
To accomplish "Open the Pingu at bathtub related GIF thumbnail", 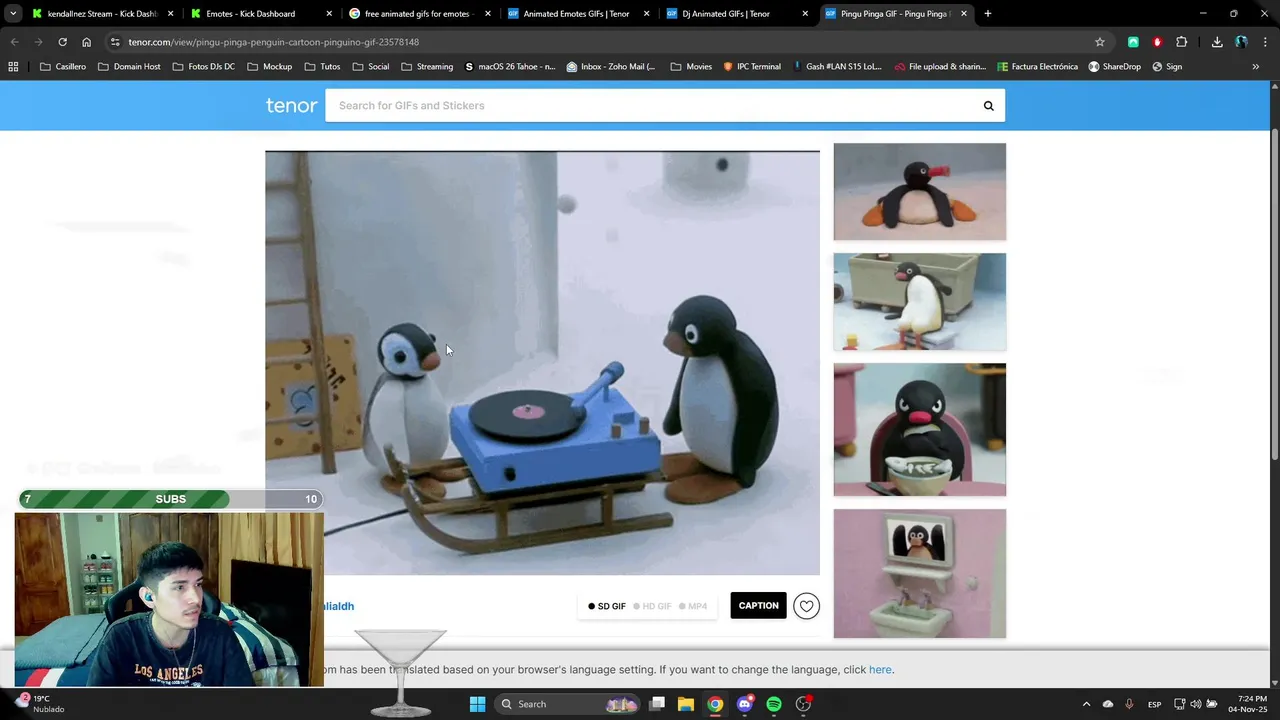I will click(x=920, y=302).
